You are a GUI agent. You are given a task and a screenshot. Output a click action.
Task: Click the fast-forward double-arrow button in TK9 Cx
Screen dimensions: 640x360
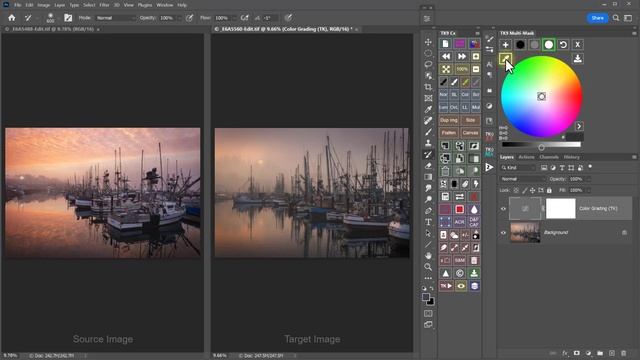(x=461, y=56)
